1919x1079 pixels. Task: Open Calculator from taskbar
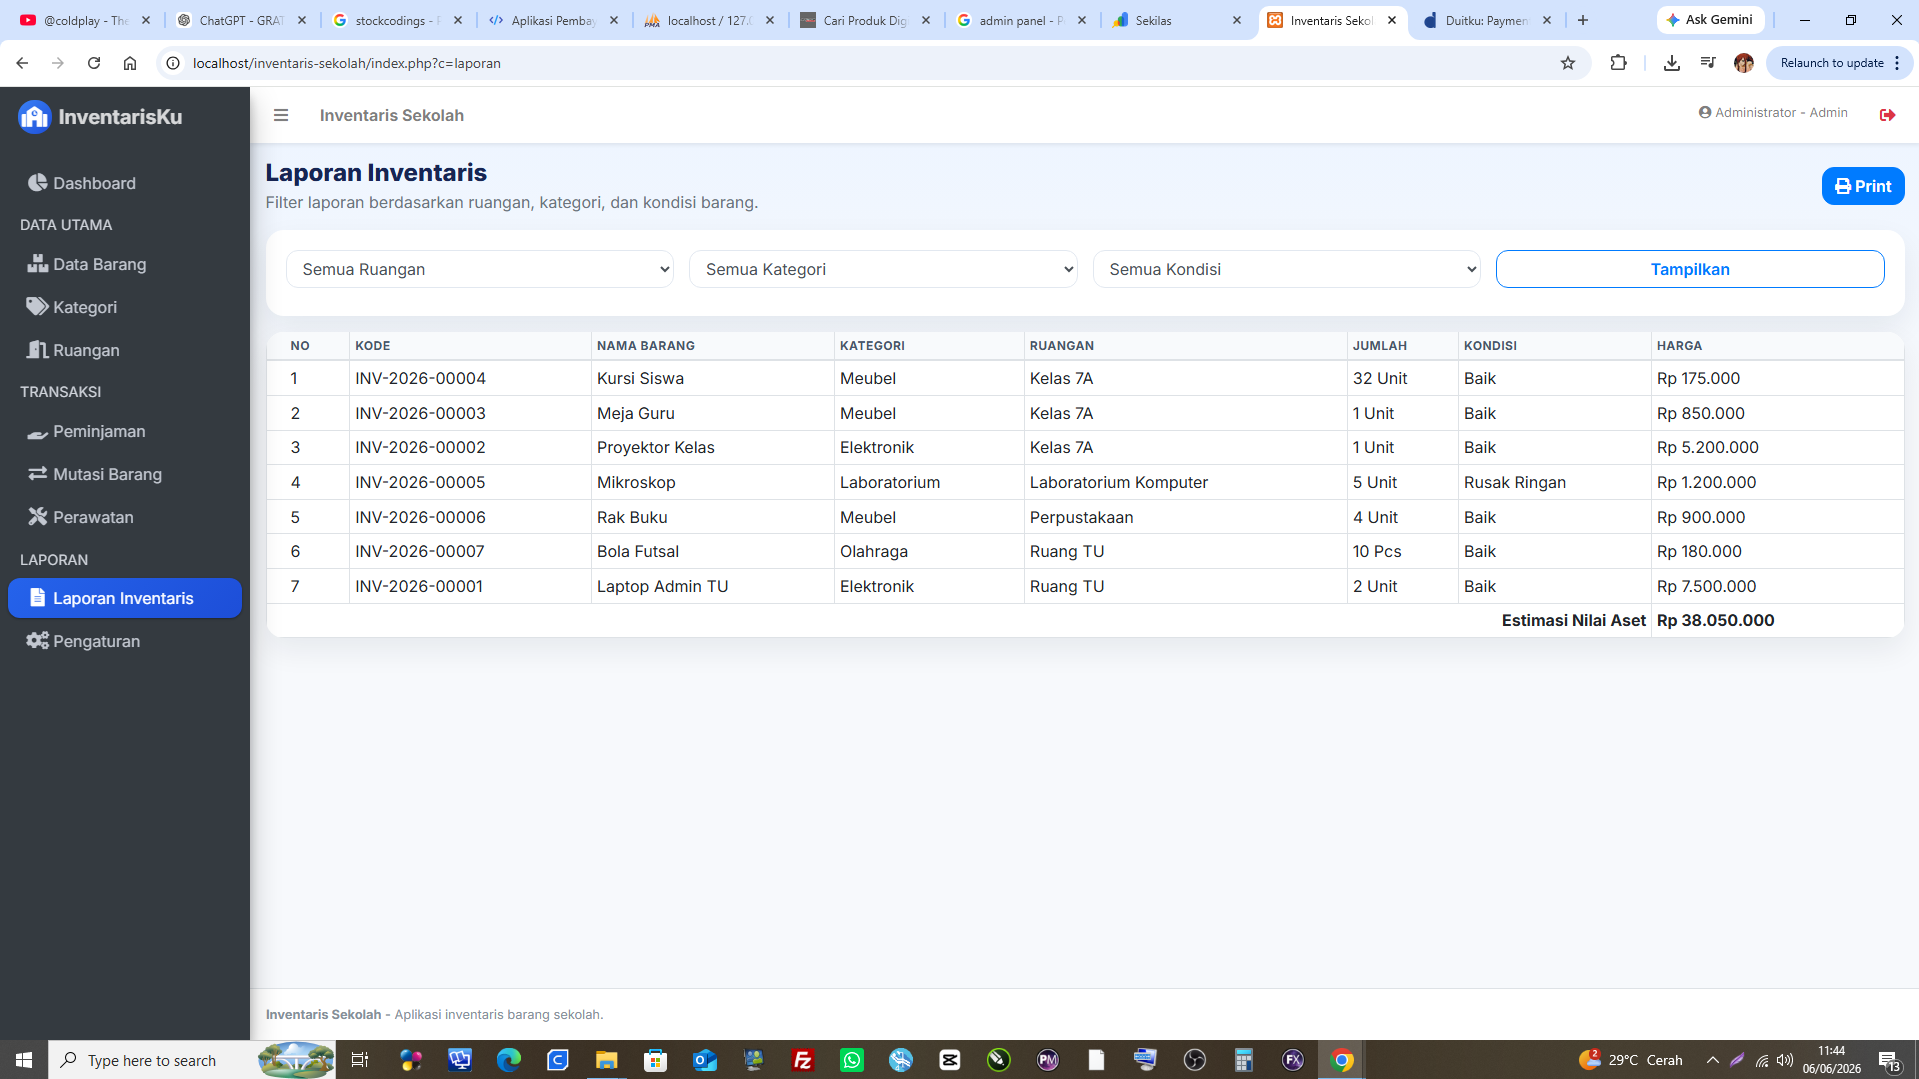click(1244, 1060)
